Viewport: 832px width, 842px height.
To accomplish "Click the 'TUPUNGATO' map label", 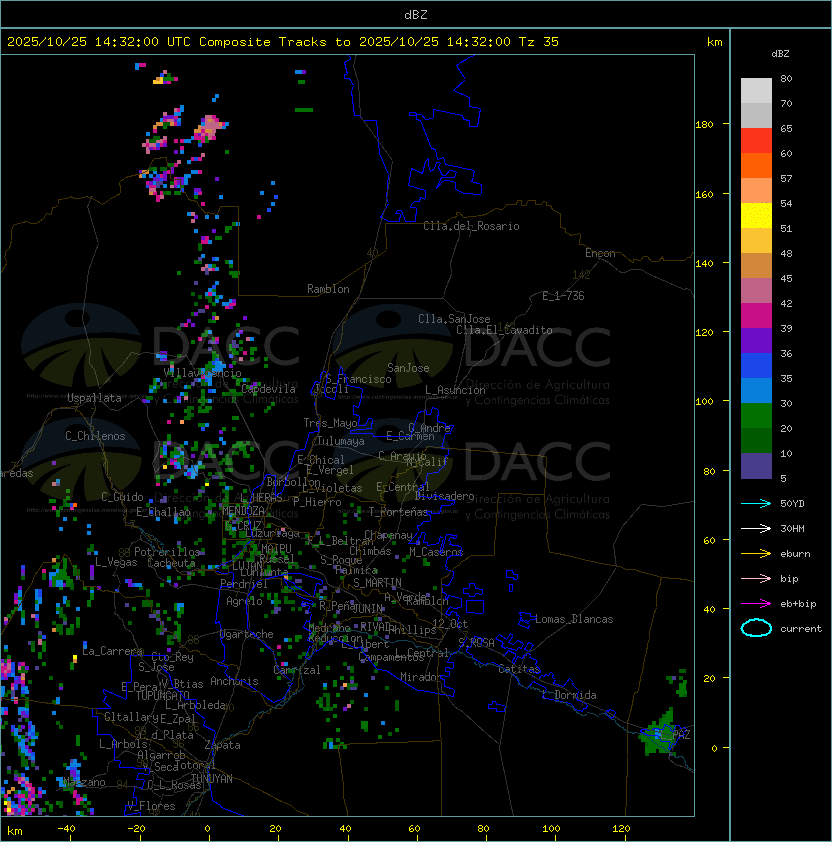I will pos(162,695).
